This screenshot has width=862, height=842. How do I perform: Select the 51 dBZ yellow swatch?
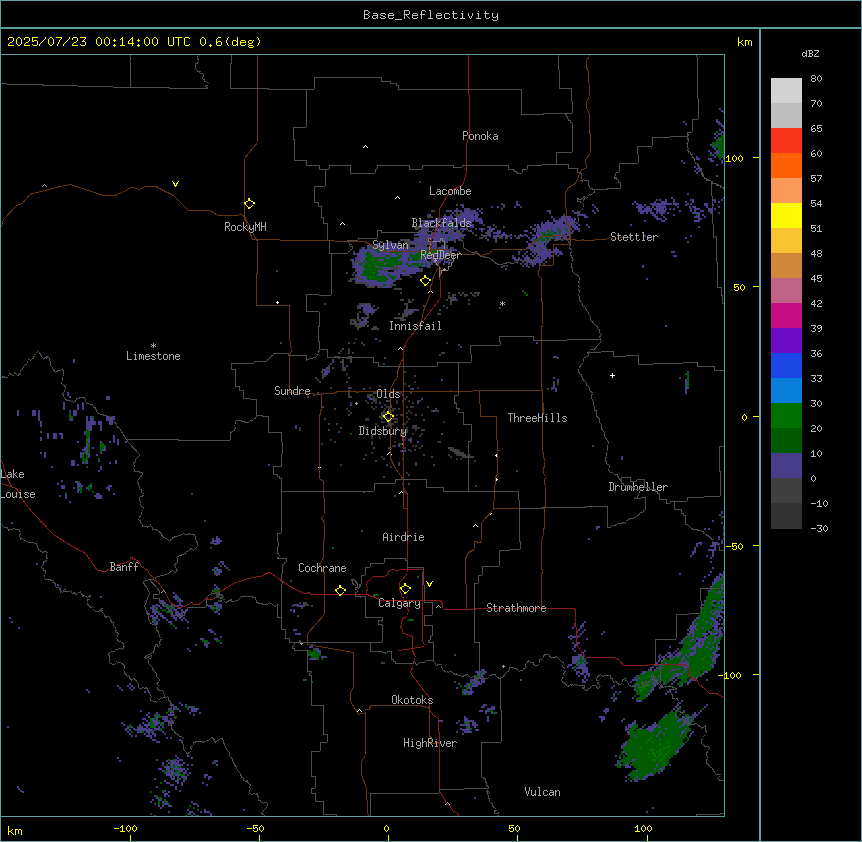[x=786, y=215]
